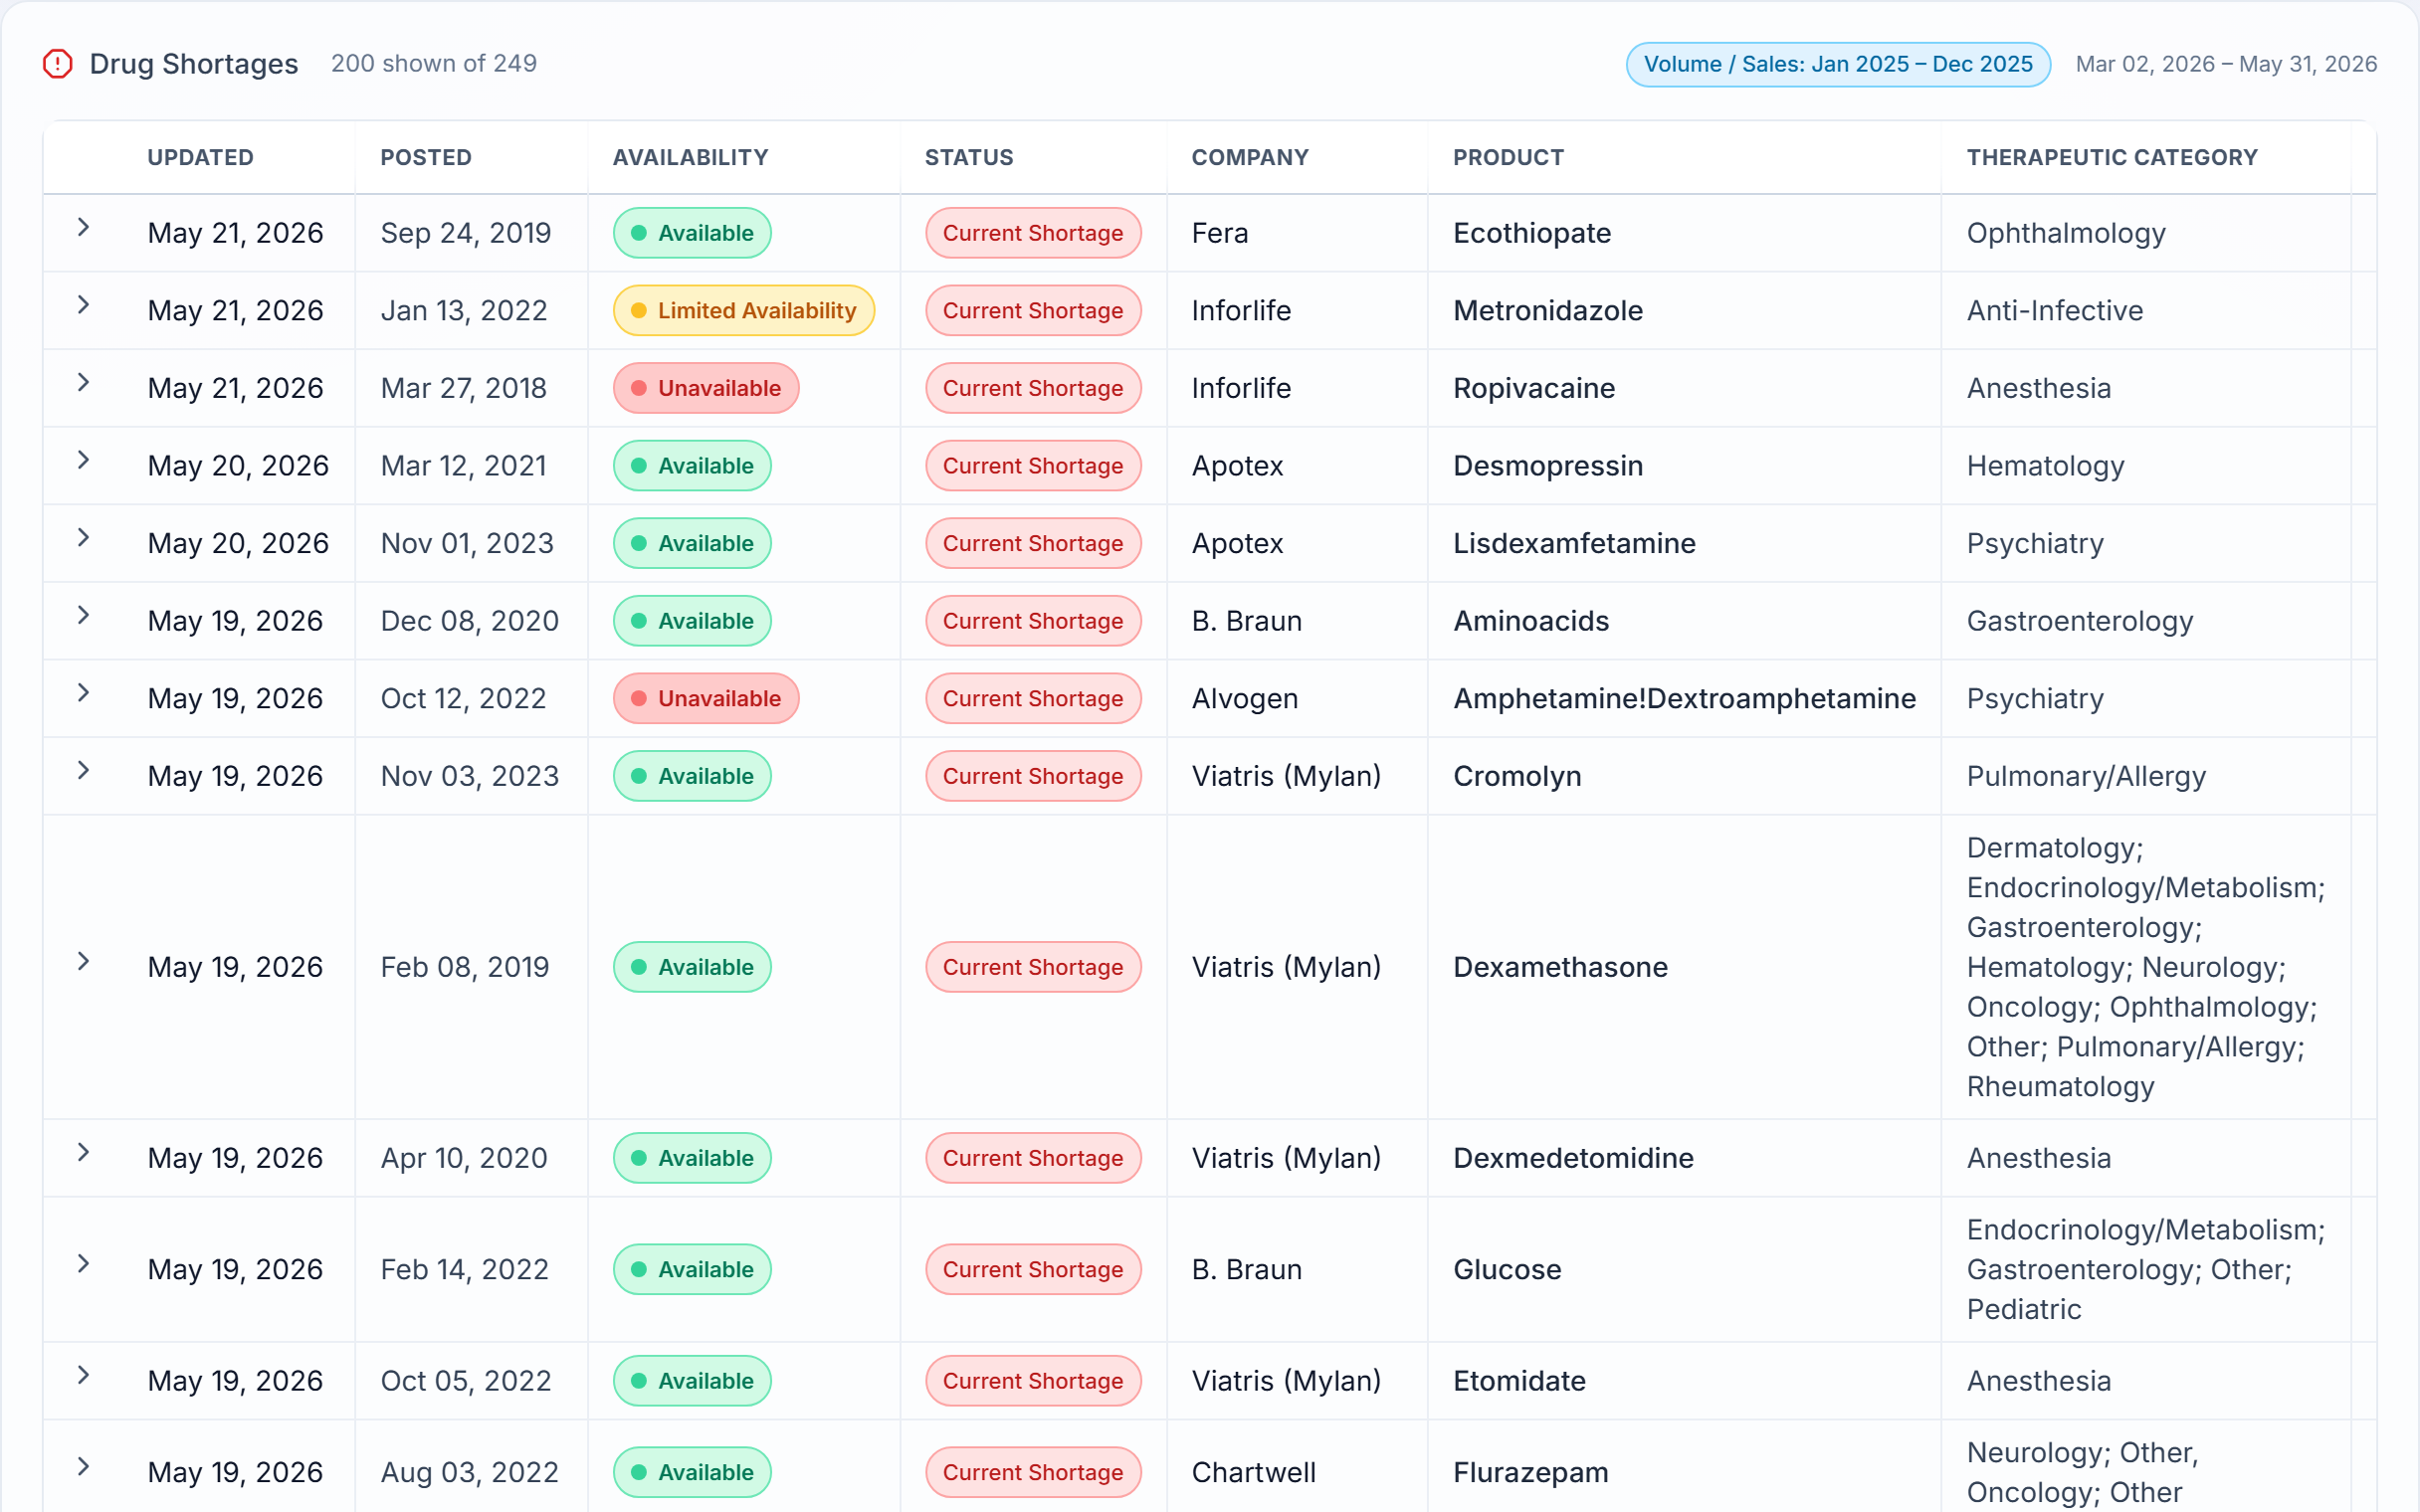Select the Amphetamine!Dextroamphetamine product name
This screenshot has width=2420, height=1512.
coord(1684,699)
